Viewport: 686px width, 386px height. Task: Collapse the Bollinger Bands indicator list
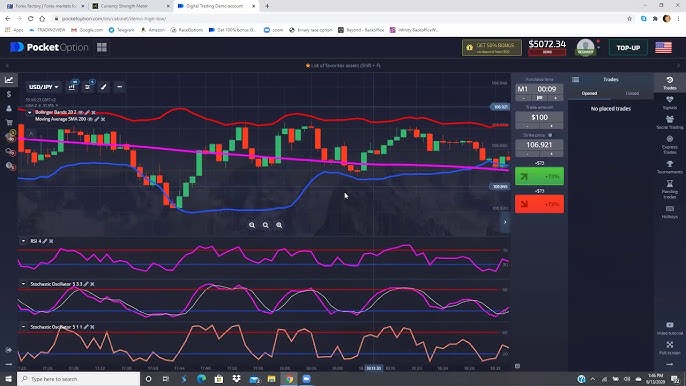(x=29, y=112)
